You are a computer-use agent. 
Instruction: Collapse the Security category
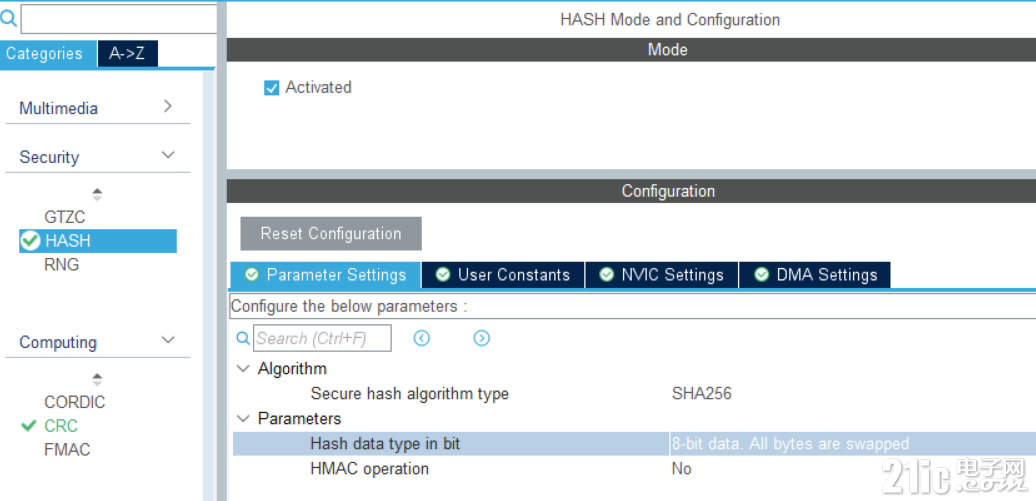click(x=168, y=155)
